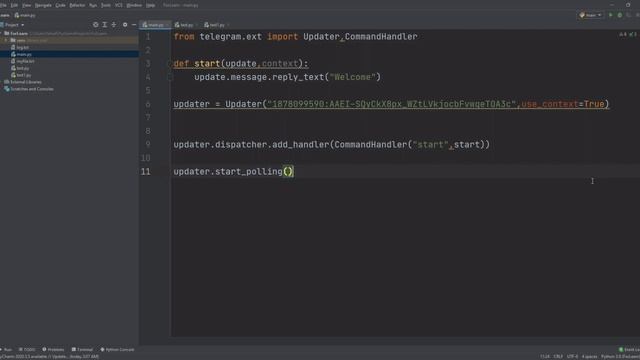
Task: Switch to the test1.py editor tab
Action: pyautogui.click(x=216, y=25)
